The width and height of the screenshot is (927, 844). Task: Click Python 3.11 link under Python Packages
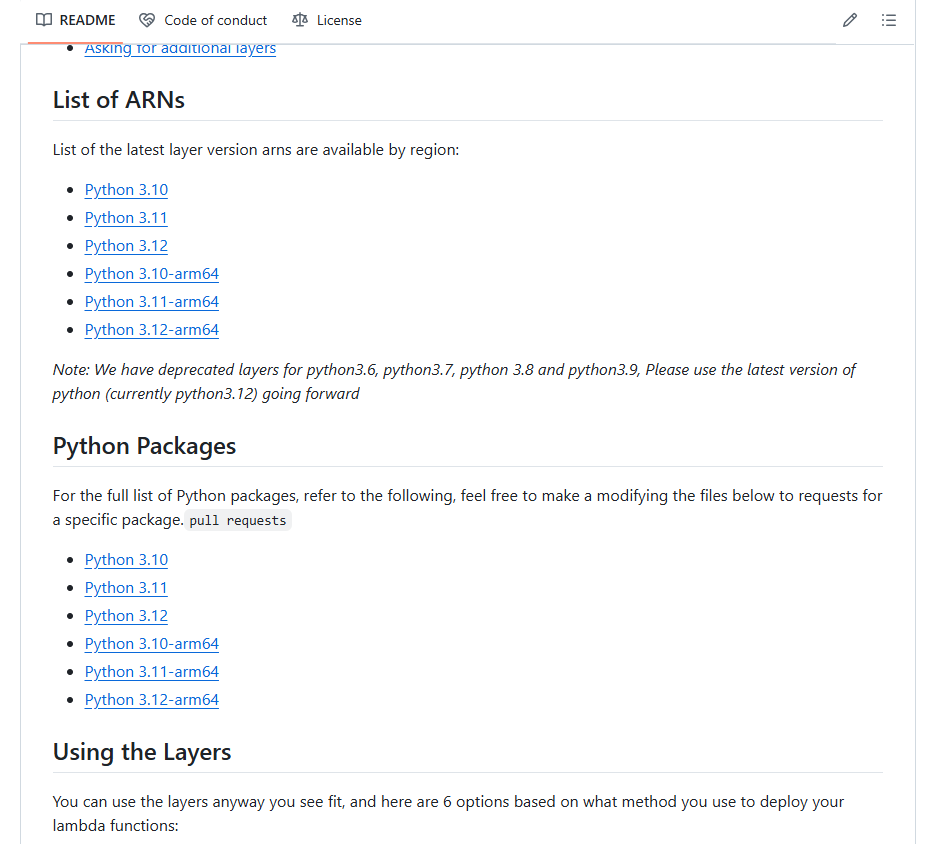[x=126, y=588]
